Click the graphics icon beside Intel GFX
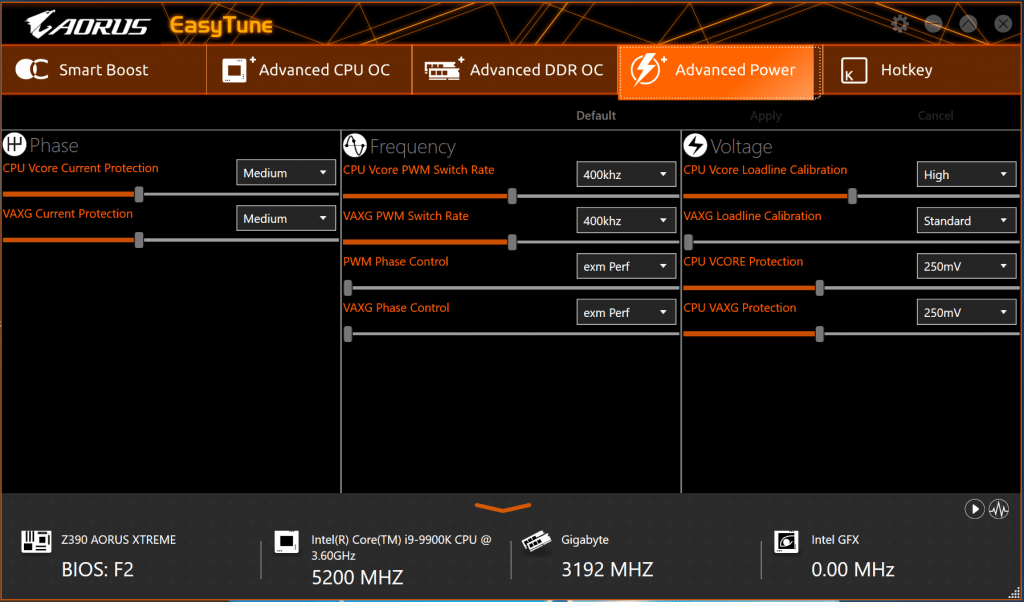Screen dimensions: 1024x602 (786, 542)
